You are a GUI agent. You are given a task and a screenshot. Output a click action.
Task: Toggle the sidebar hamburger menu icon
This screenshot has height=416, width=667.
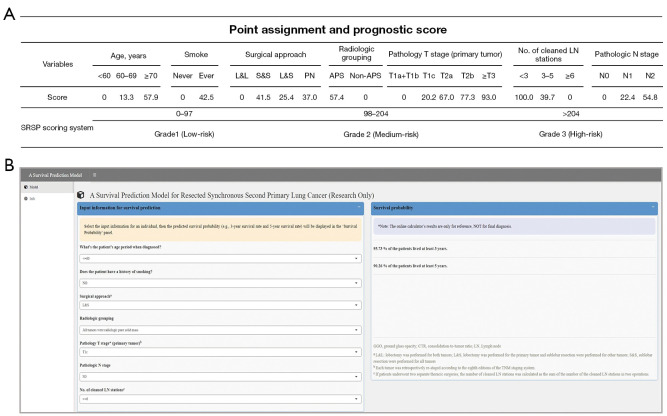pos(94,175)
